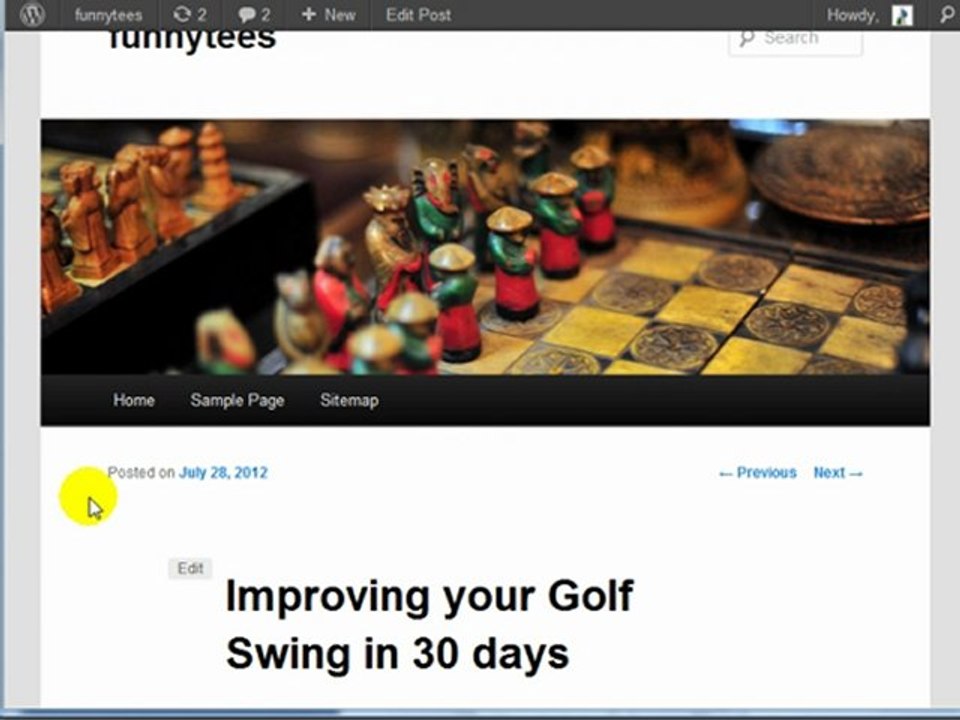Image resolution: width=960 pixels, height=720 pixels.
Task: Open the comments bubble showing 2
Action: point(254,14)
